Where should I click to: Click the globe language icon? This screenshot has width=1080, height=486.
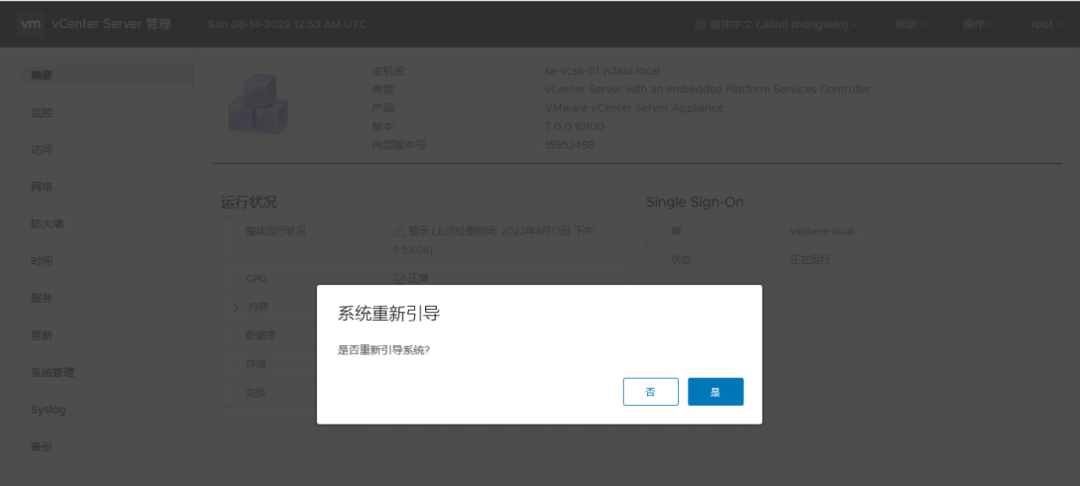tap(700, 24)
